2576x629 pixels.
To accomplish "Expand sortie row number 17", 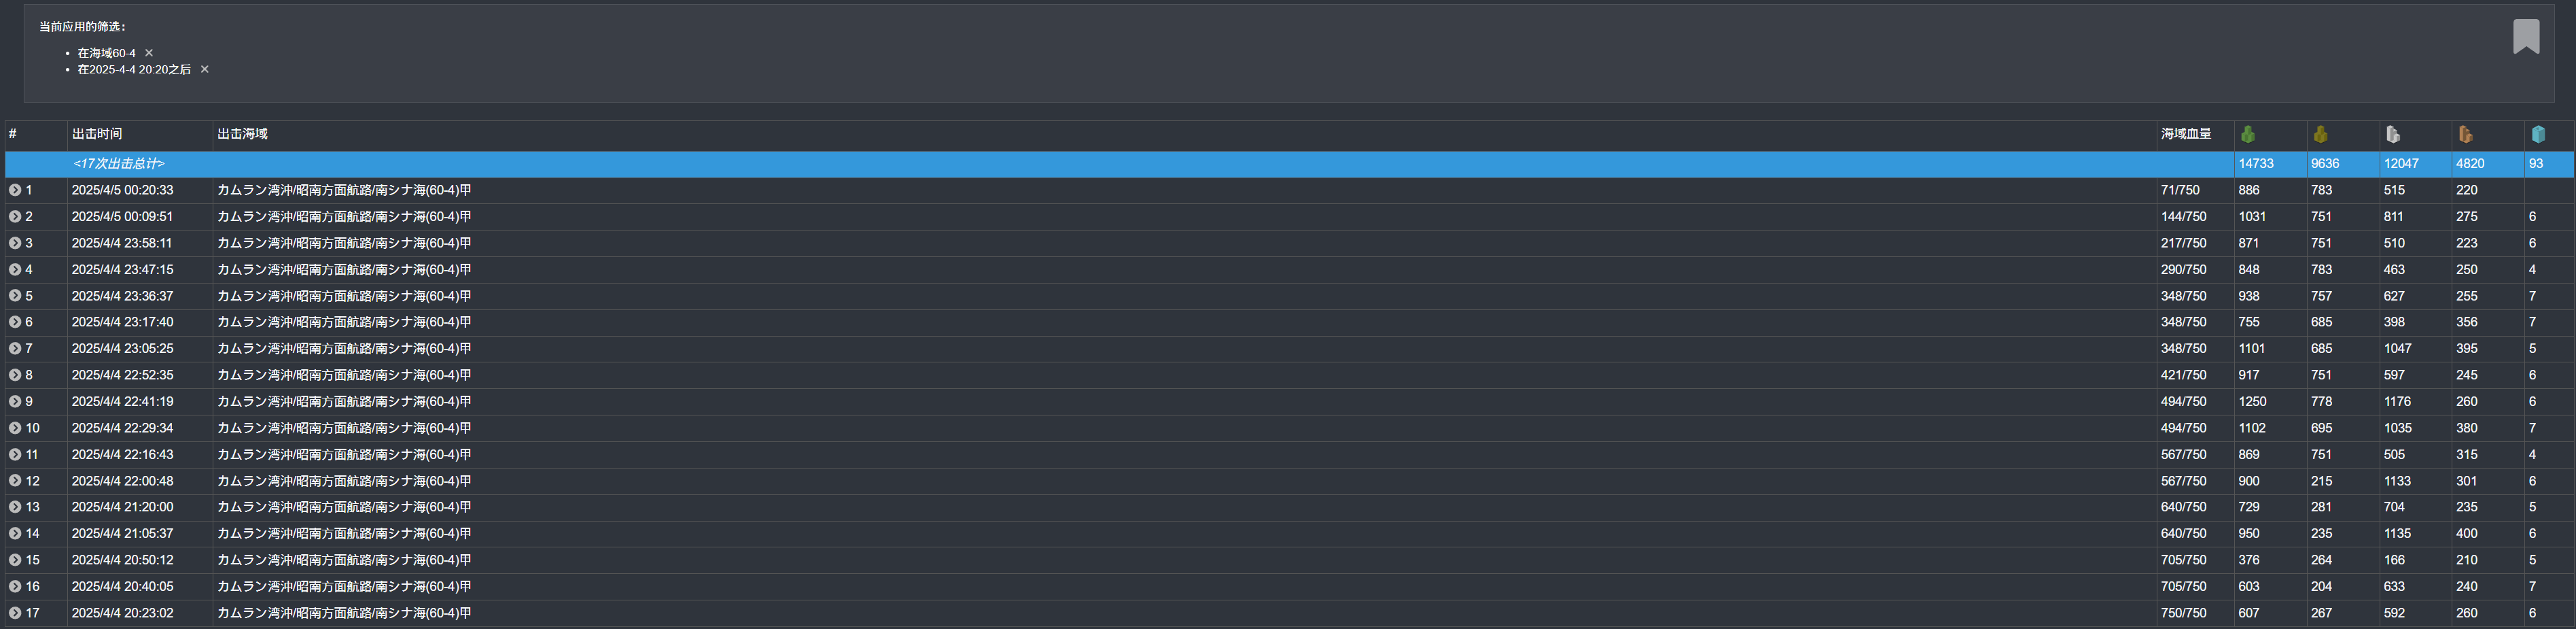I will (x=15, y=613).
